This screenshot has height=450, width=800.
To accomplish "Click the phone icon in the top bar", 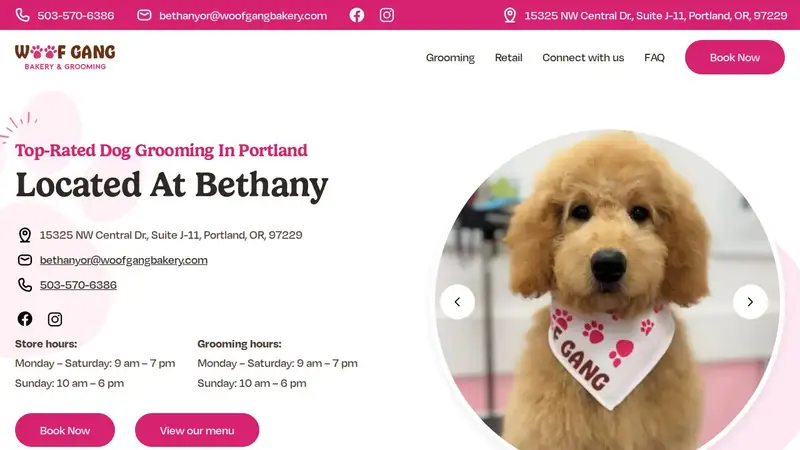I will point(22,15).
